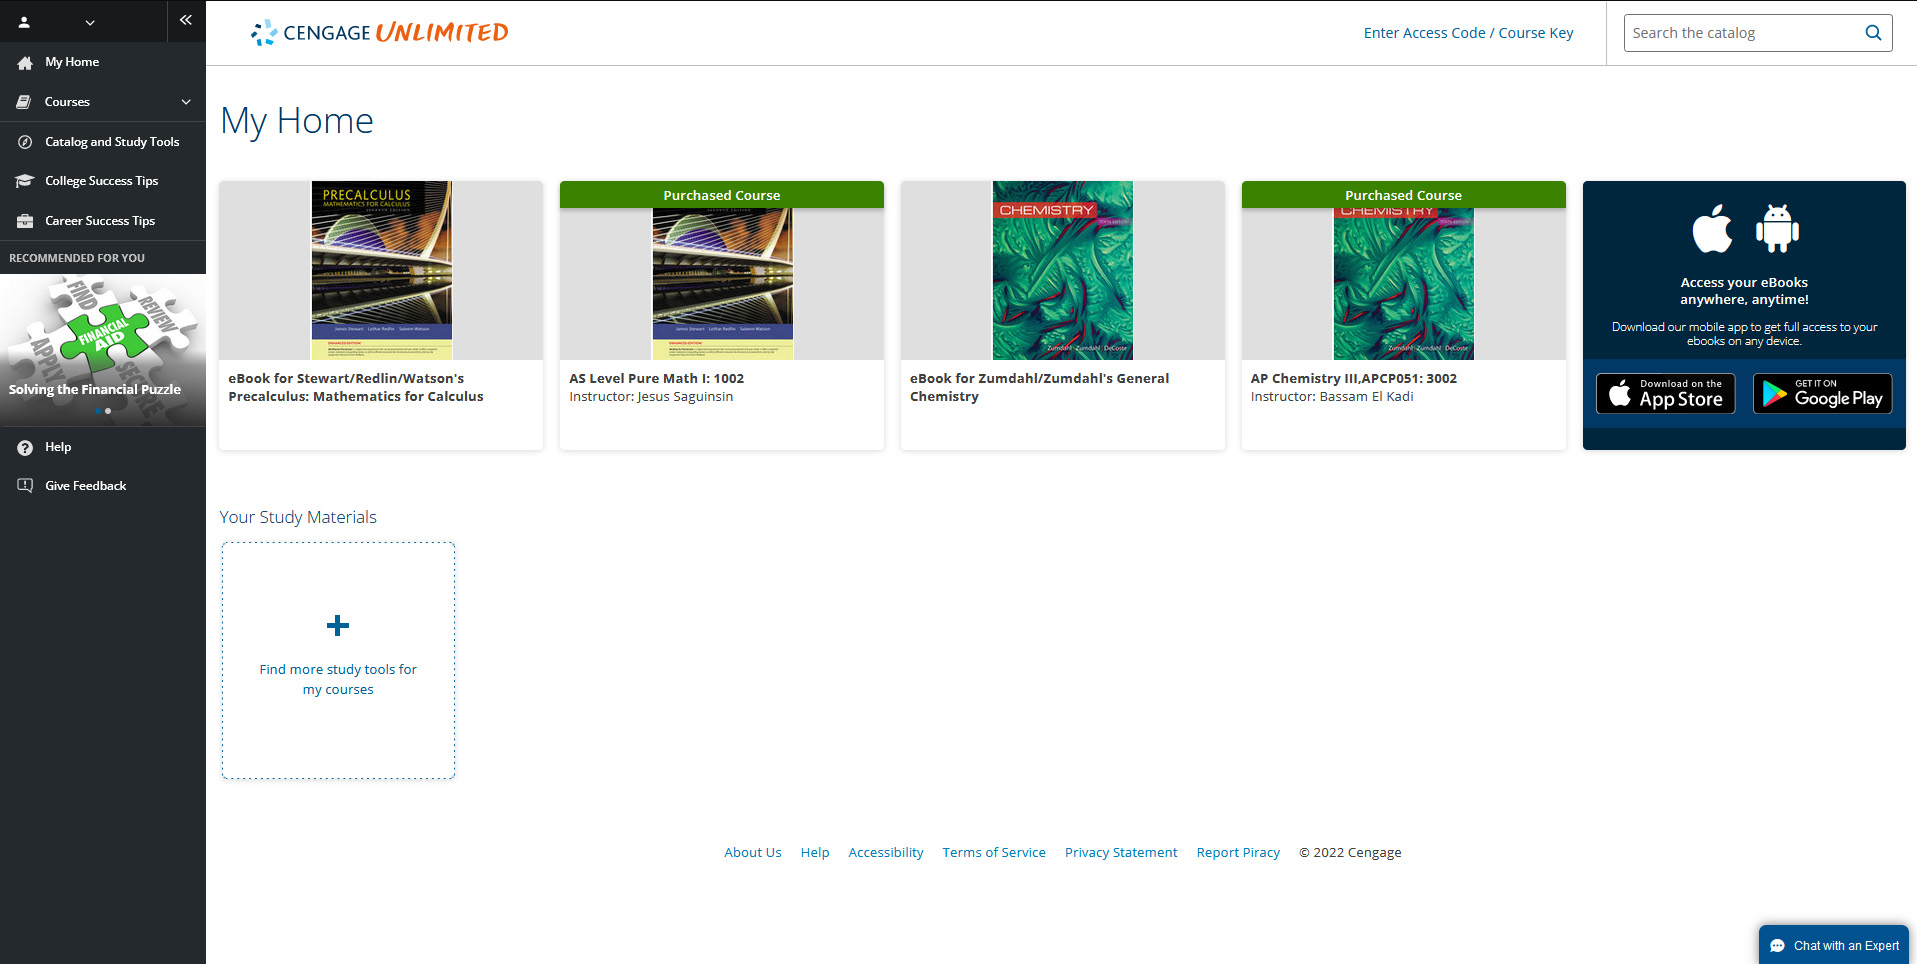Open Chat with an Expert
Image resolution: width=1917 pixels, height=964 pixels.
click(1834, 946)
